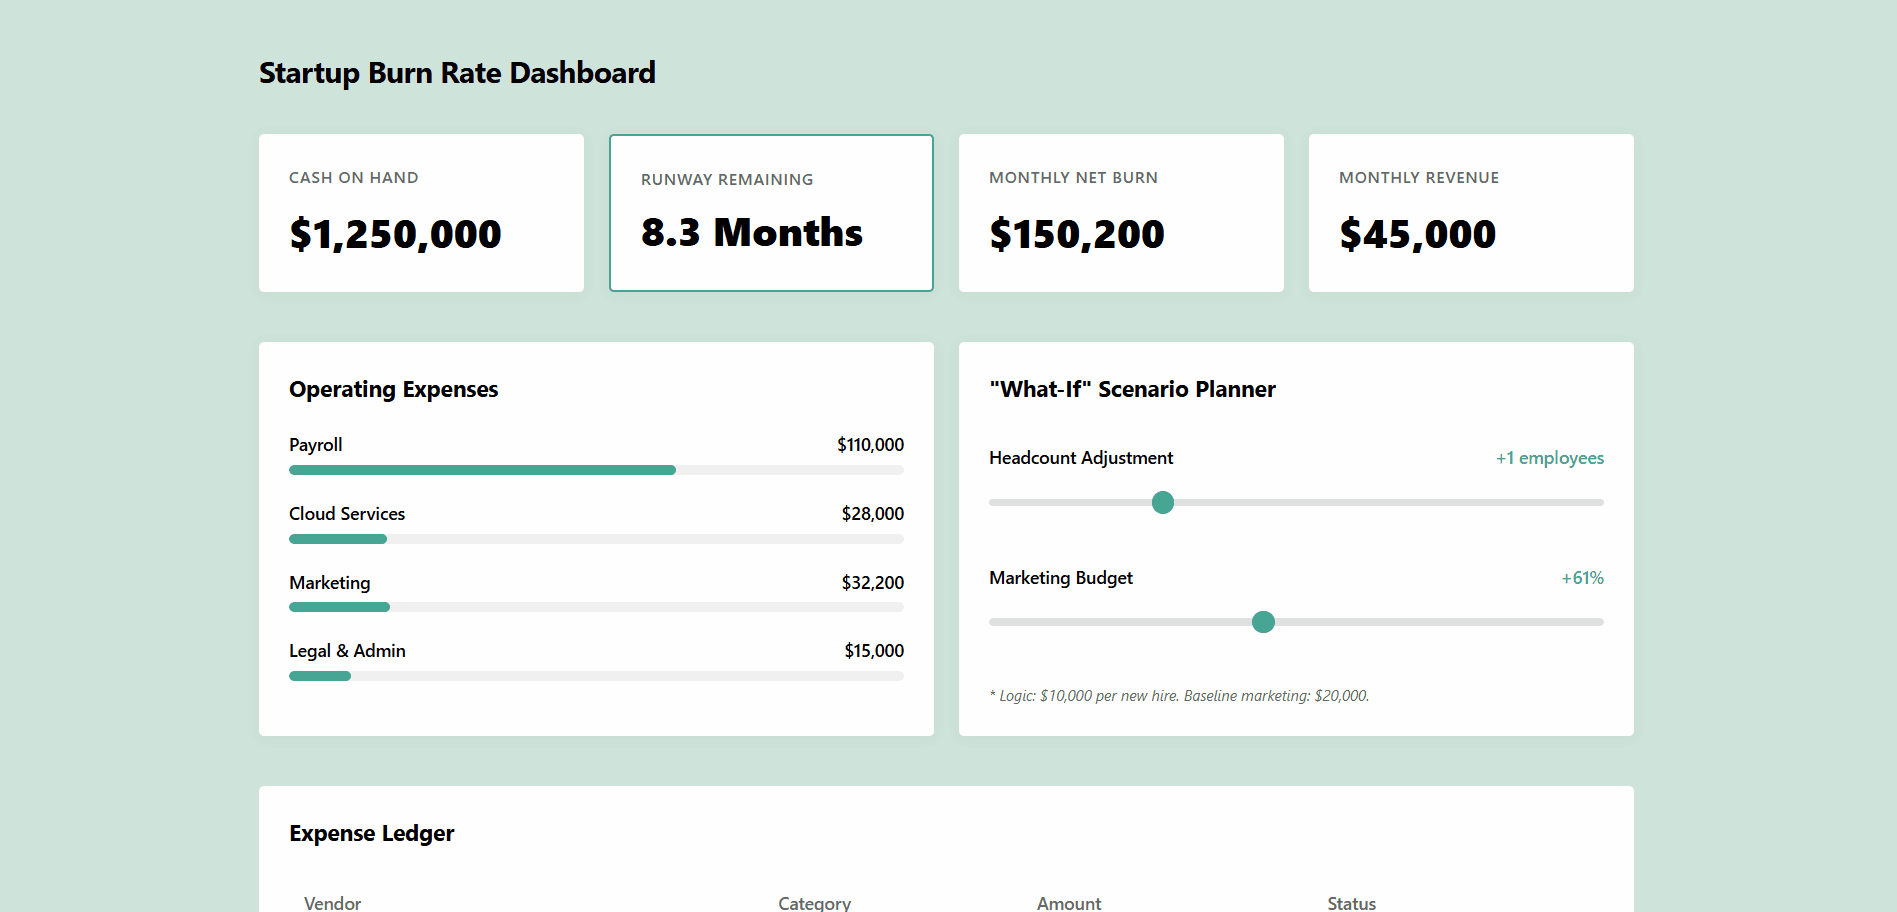Select the Runway Remaining card

pos(771,213)
